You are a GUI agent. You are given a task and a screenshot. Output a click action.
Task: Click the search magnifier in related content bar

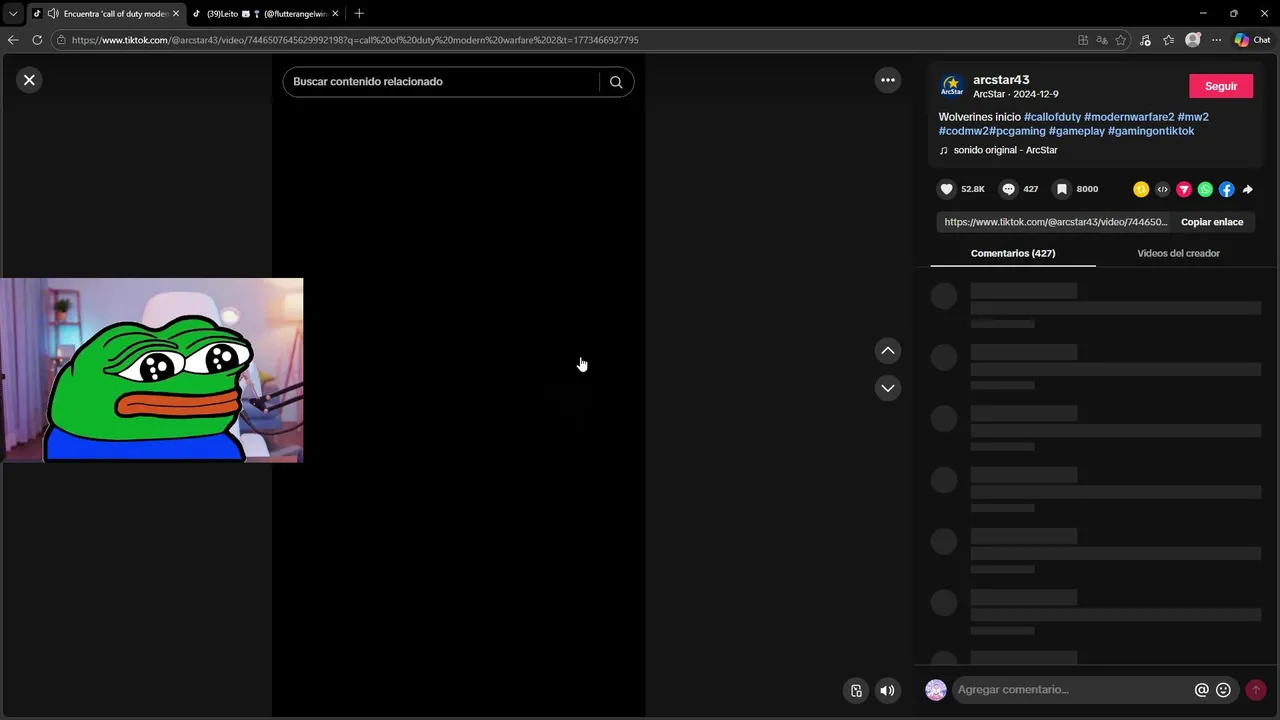point(616,82)
